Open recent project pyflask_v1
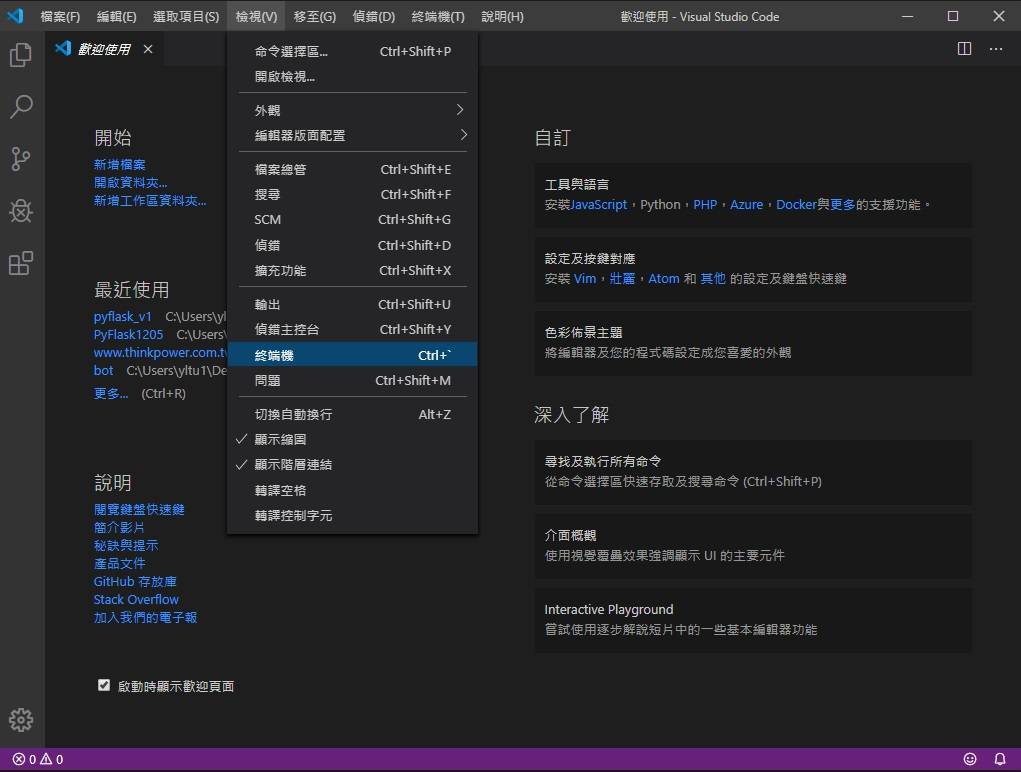The image size is (1021, 772). point(122,316)
